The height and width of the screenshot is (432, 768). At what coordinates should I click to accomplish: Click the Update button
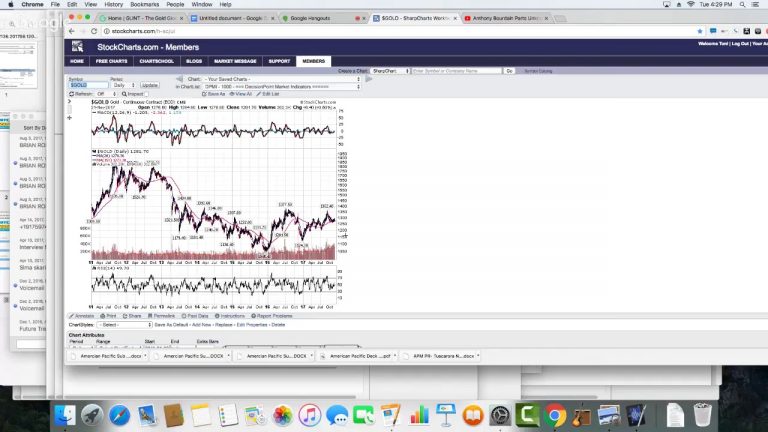tap(149, 85)
